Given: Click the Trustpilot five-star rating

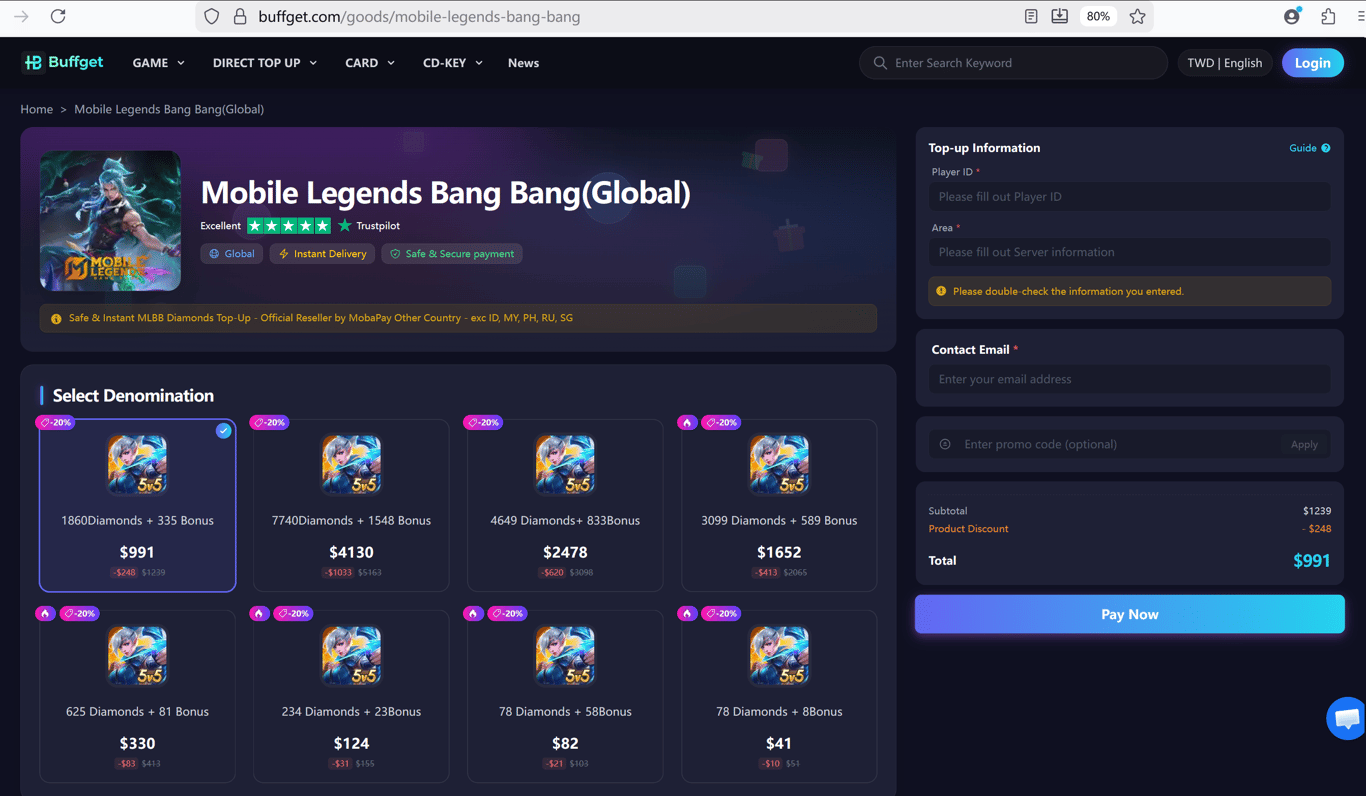Looking at the screenshot, I should pyautogui.click(x=289, y=226).
